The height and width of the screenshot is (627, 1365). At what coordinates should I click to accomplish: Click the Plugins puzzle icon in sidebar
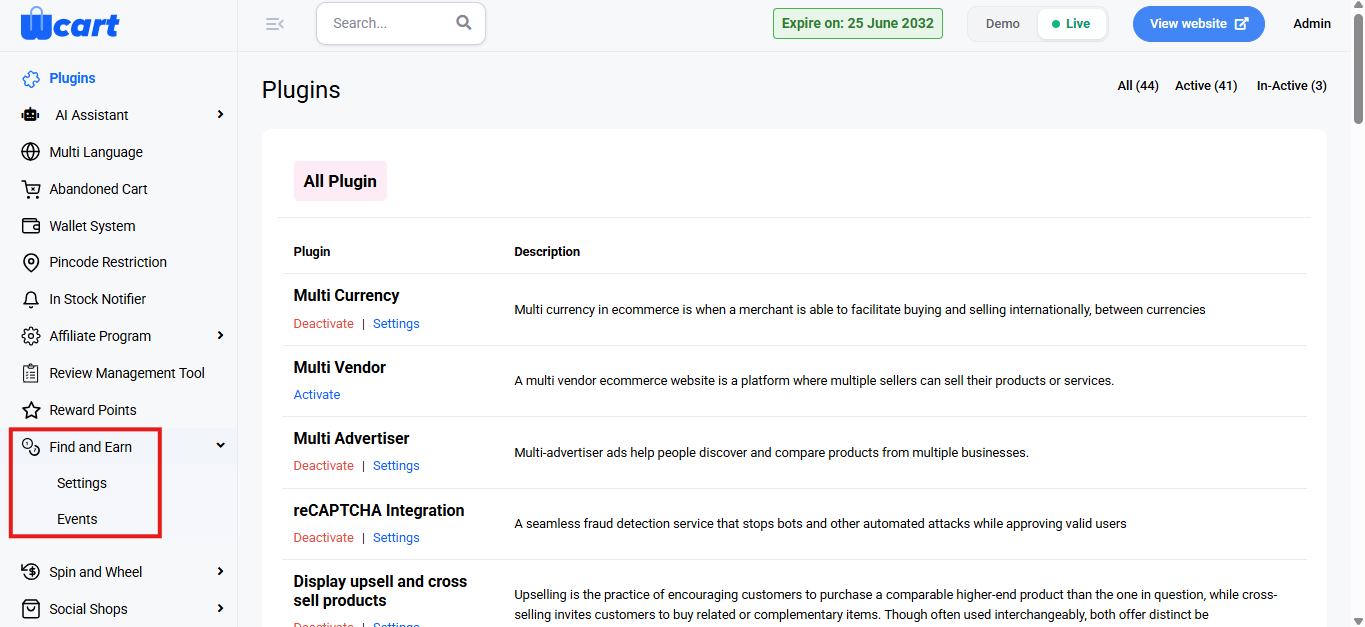click(31, 78)
